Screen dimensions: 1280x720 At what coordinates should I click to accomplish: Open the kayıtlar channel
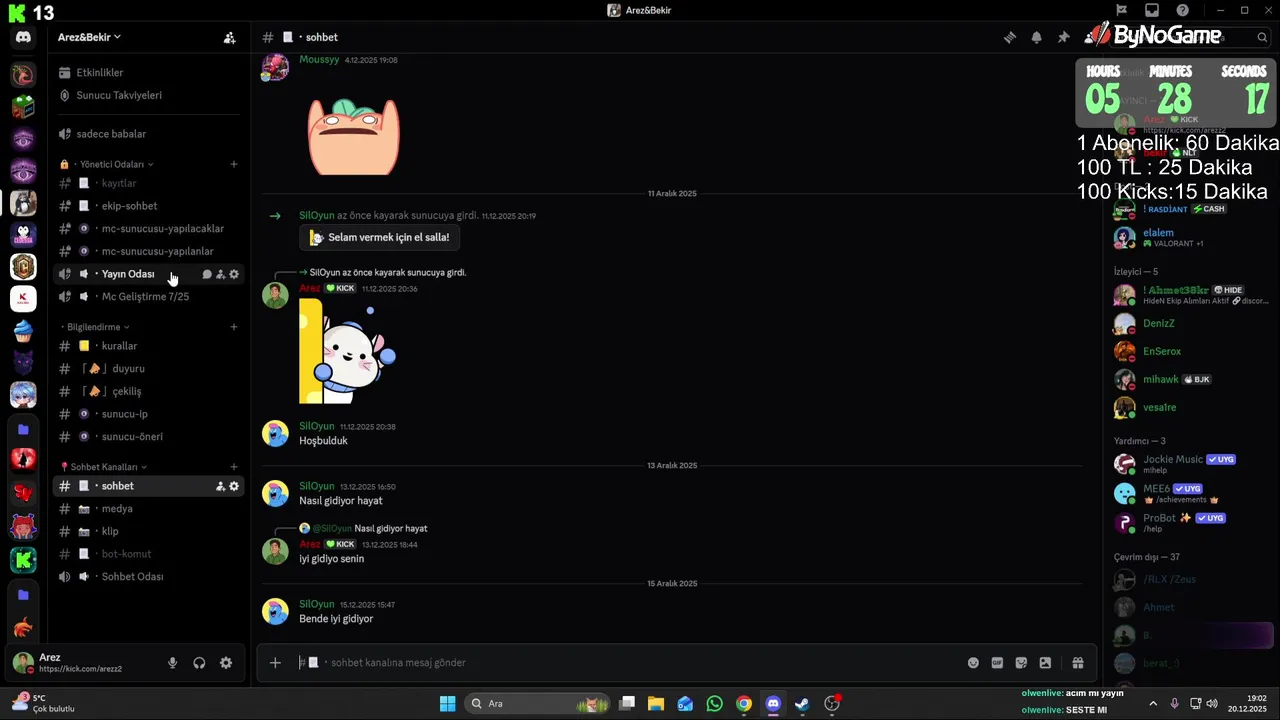149,183
